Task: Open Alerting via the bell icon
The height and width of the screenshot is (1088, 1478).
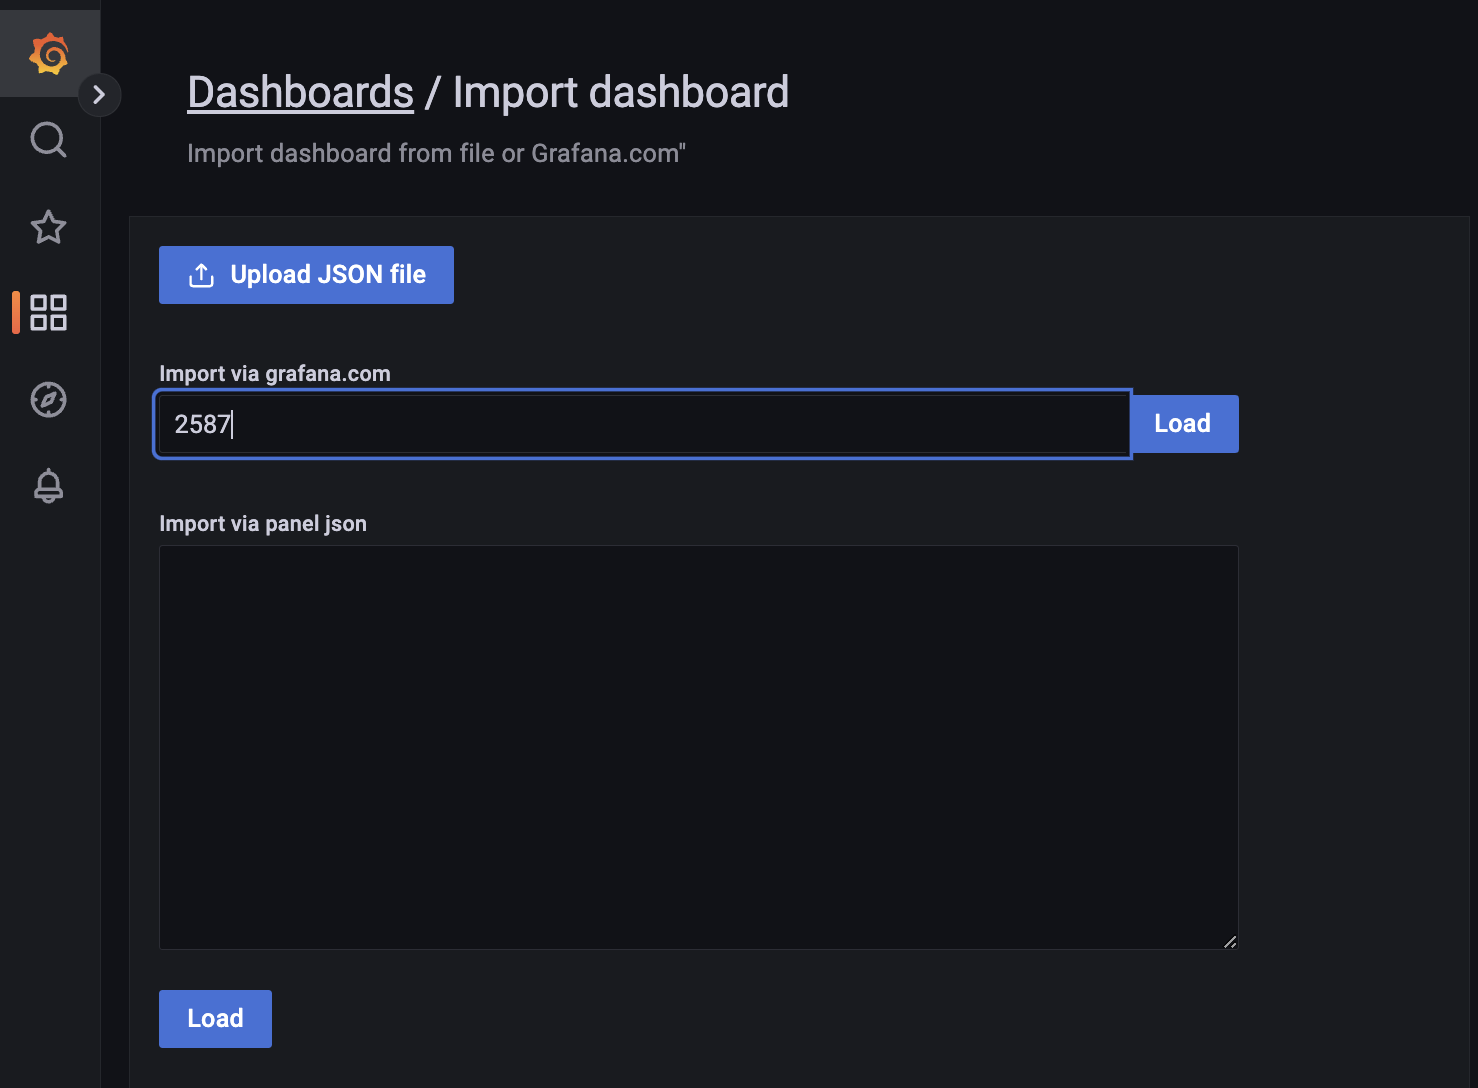Action: (48, 486)
